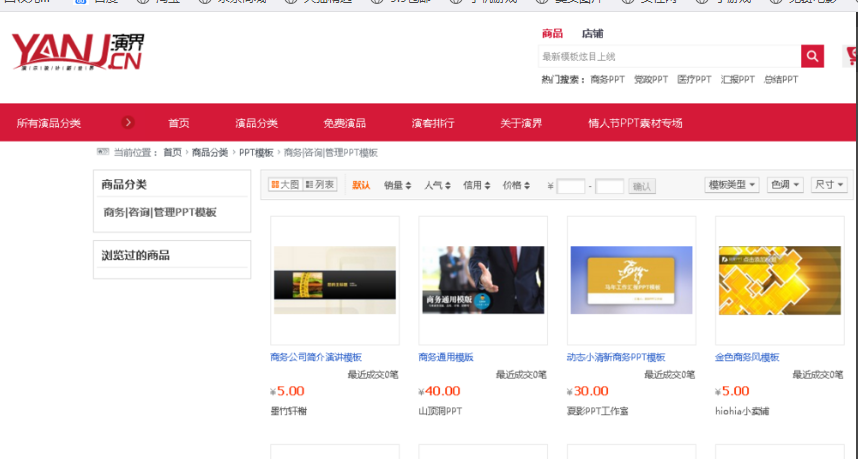This screenshot has height=459, width=858.
Task: Click sidebar category 商务|咨询|管理PPT模板
Action: click(x=160, y=212)
